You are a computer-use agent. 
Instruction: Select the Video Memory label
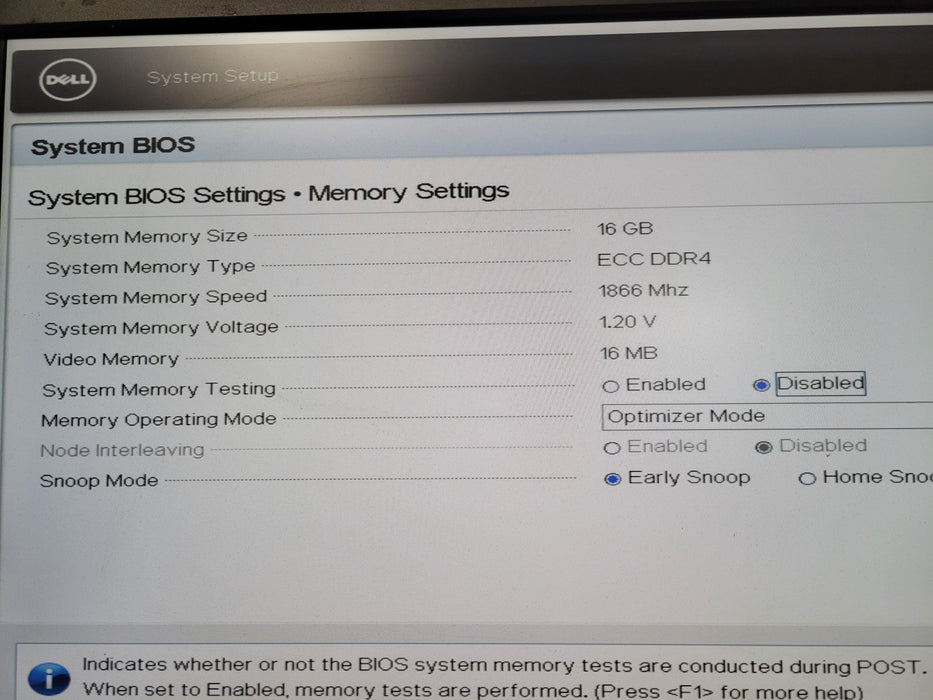(x=111, y=359)
